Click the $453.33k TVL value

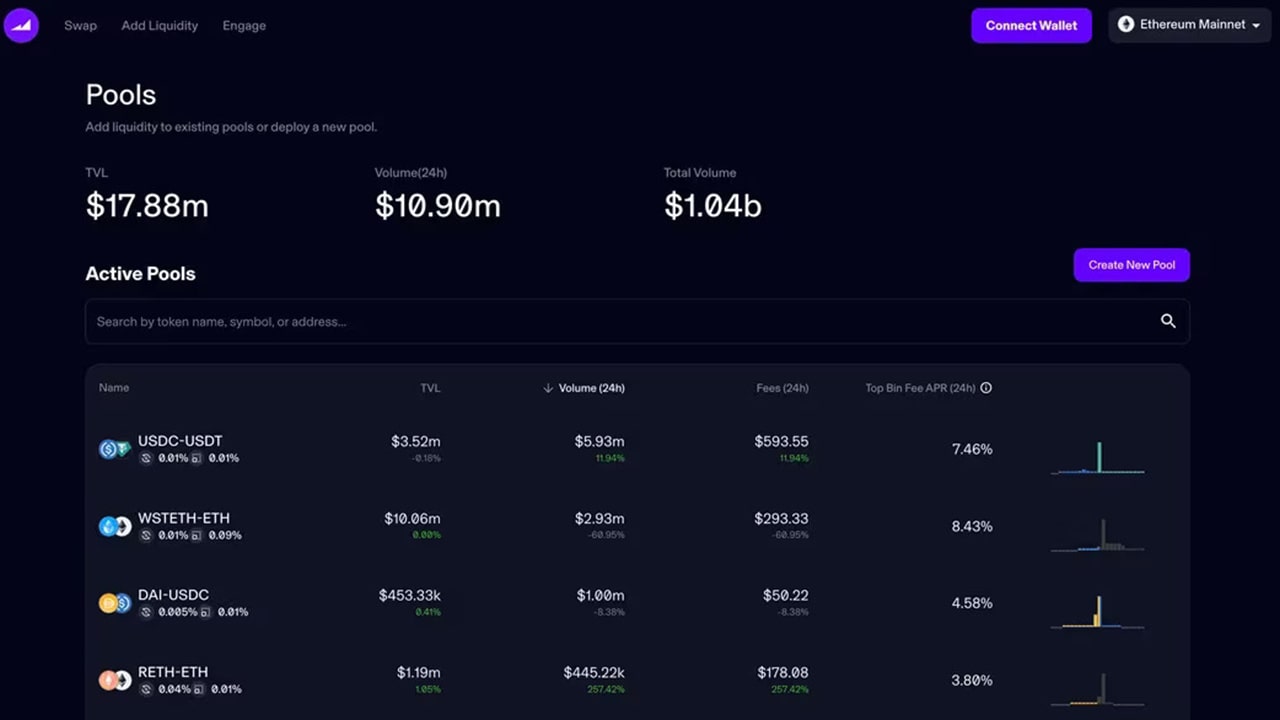409,595
